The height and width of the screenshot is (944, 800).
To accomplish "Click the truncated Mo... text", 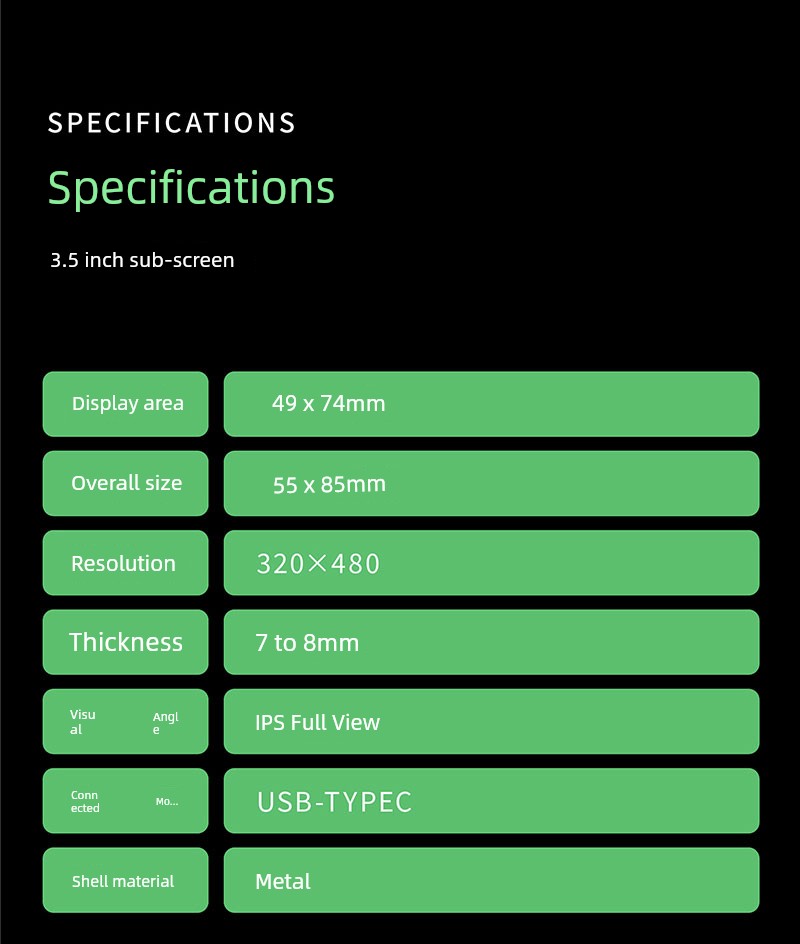I will pyautogui.click(x=166, y=802).
